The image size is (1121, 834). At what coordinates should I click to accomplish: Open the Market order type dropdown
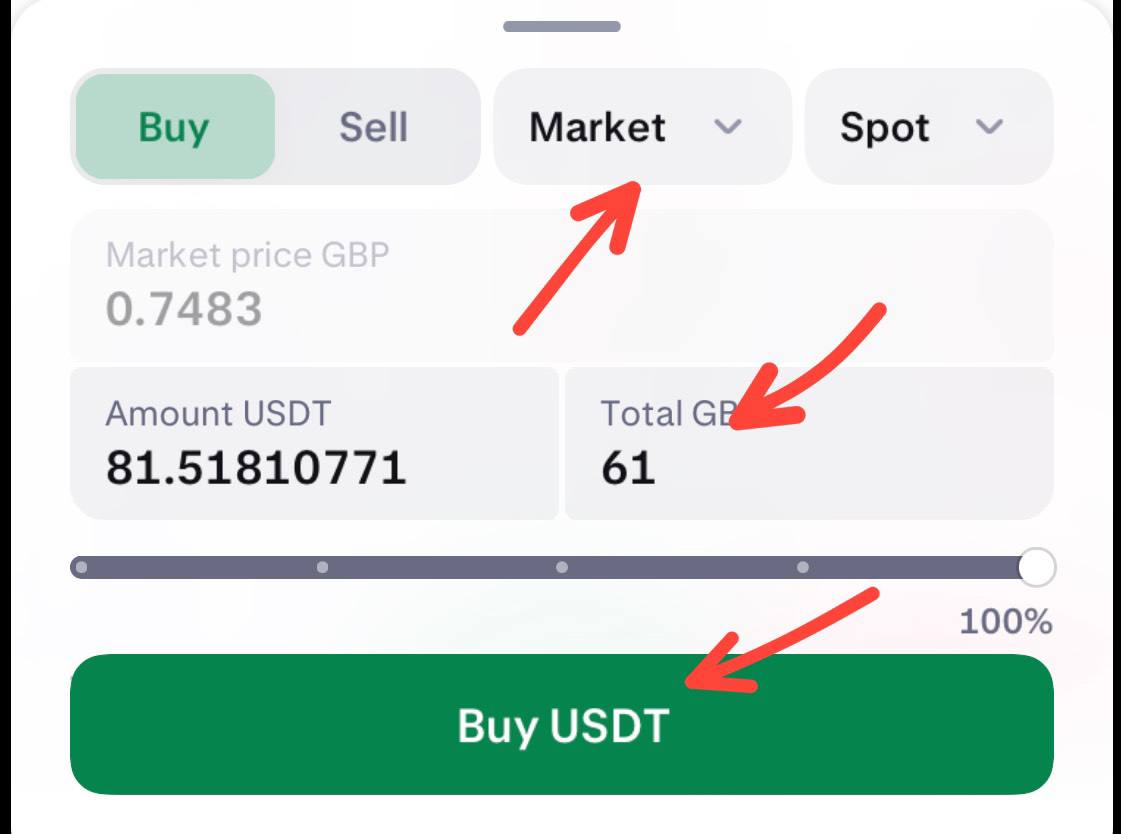pos(641,127)
